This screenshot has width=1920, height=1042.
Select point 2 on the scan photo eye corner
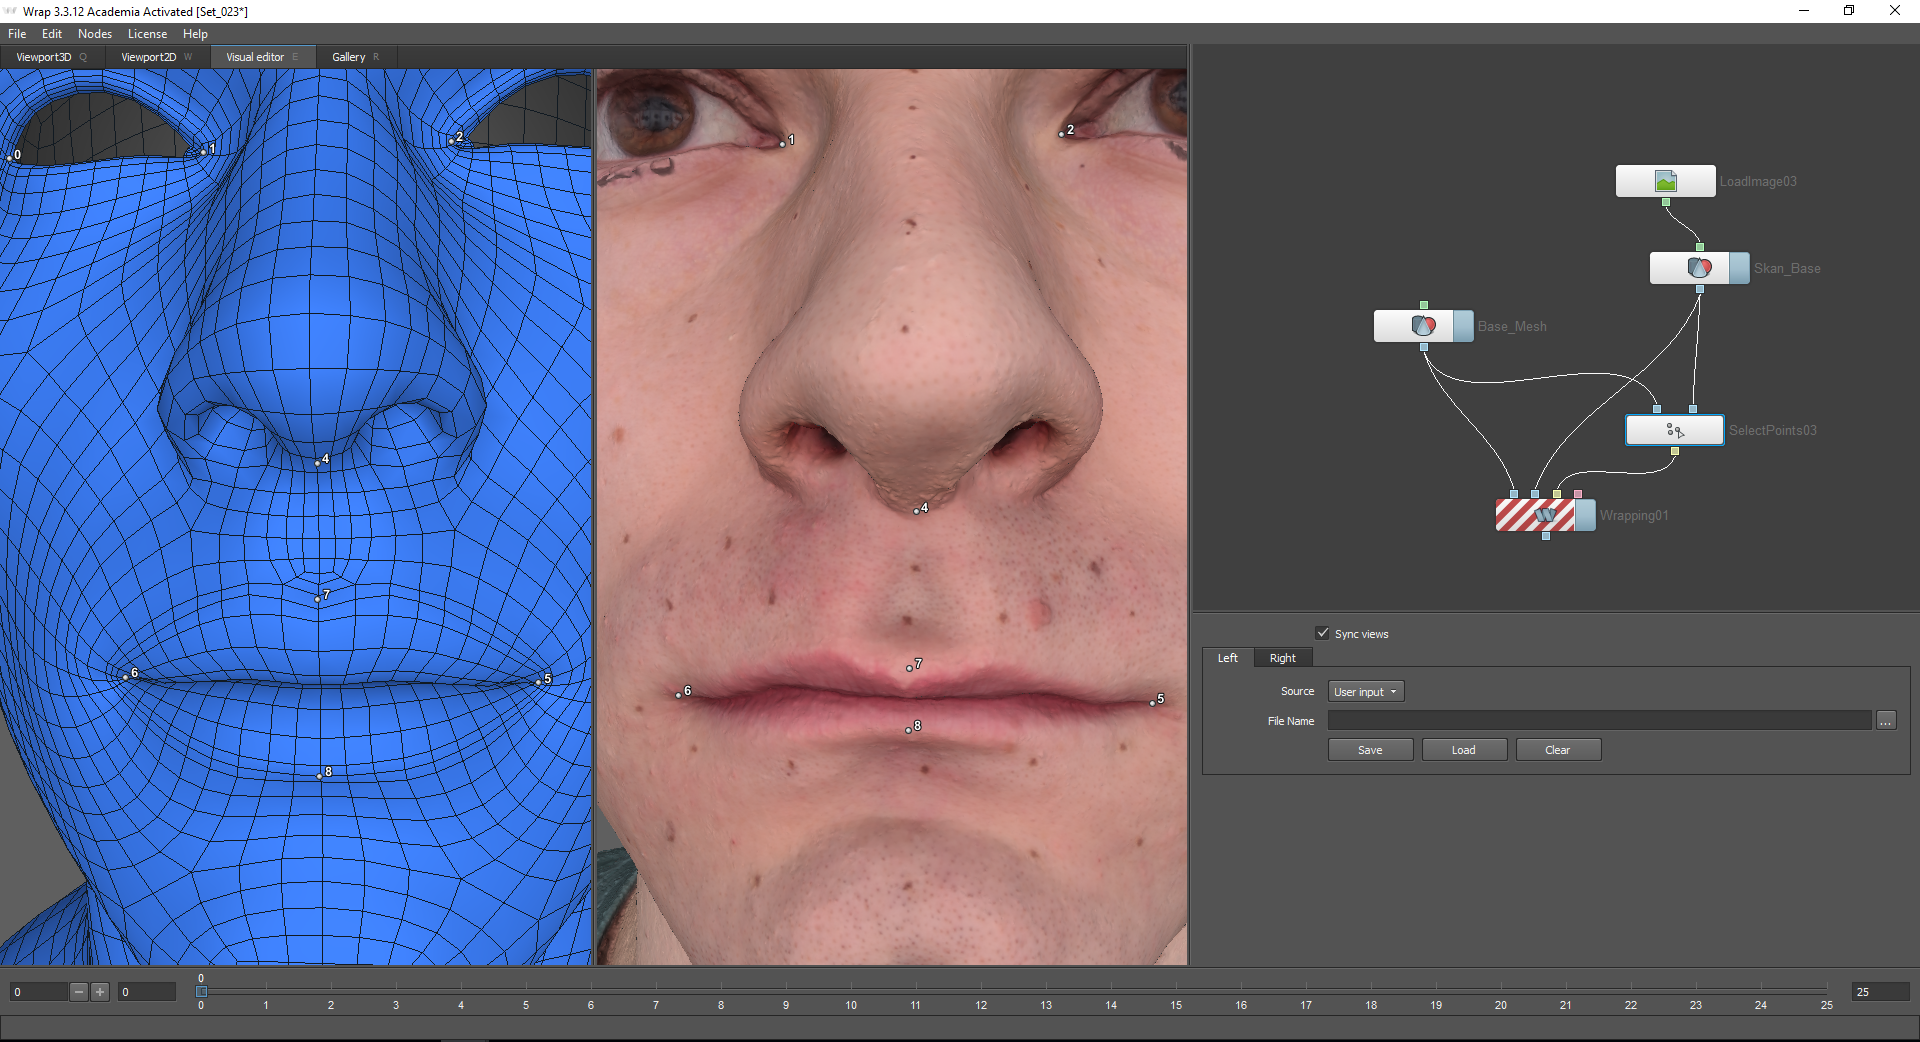click(x=1061, y=134)
